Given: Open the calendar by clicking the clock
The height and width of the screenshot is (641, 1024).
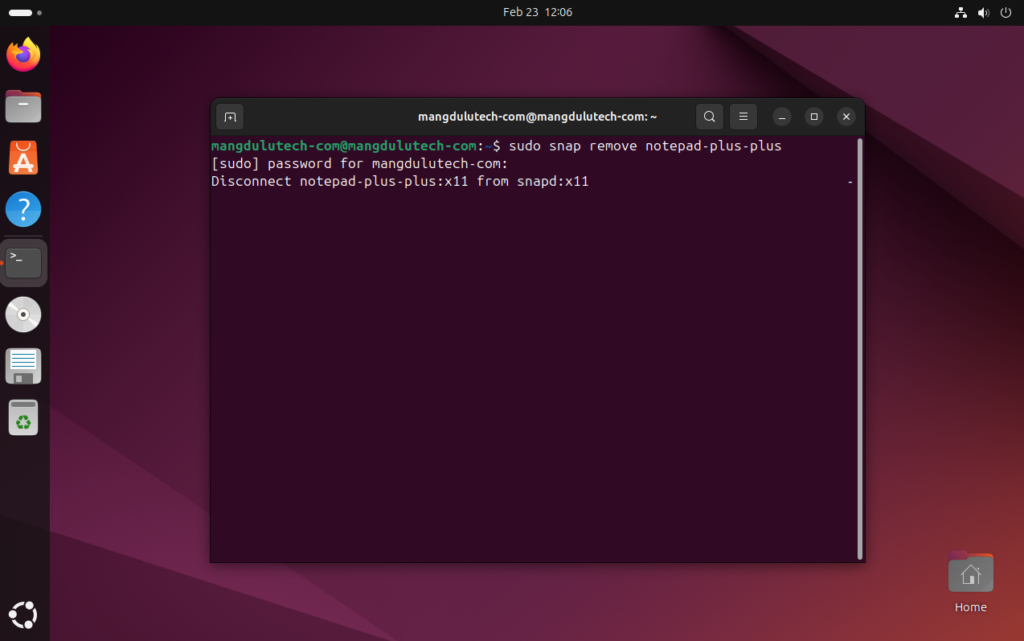Looking at the screenshot, I should 538,12.
